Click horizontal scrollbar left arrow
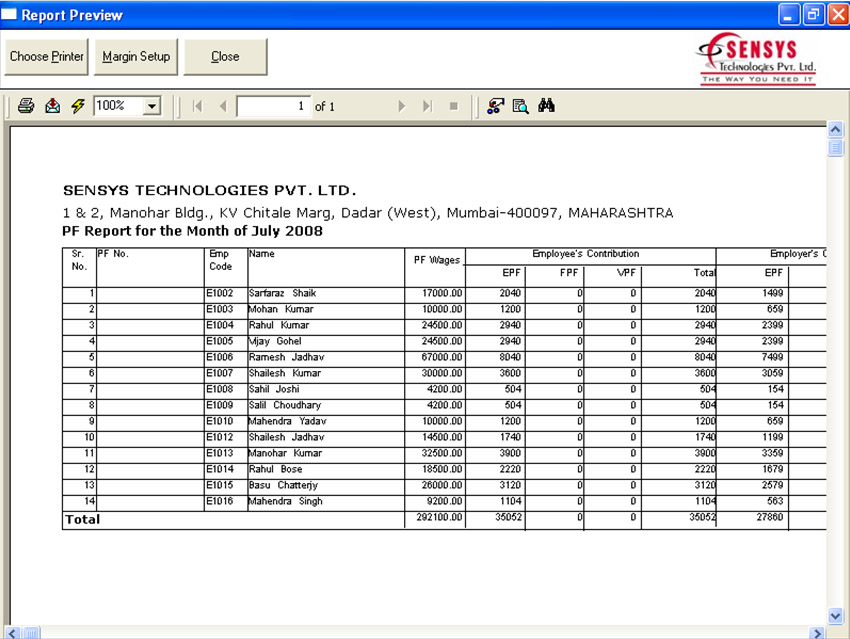The height and width of the screenshot is (639, 850). (13, 632)
